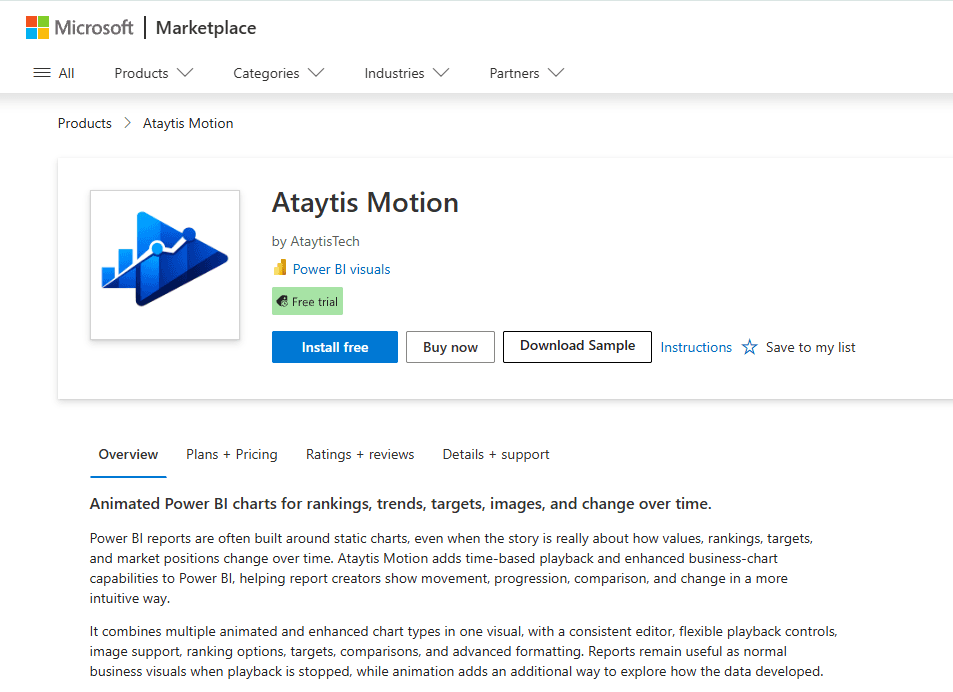Click the Free trial badge
The height and width of the screenshot is (692, 953).
tap(307, 301)
